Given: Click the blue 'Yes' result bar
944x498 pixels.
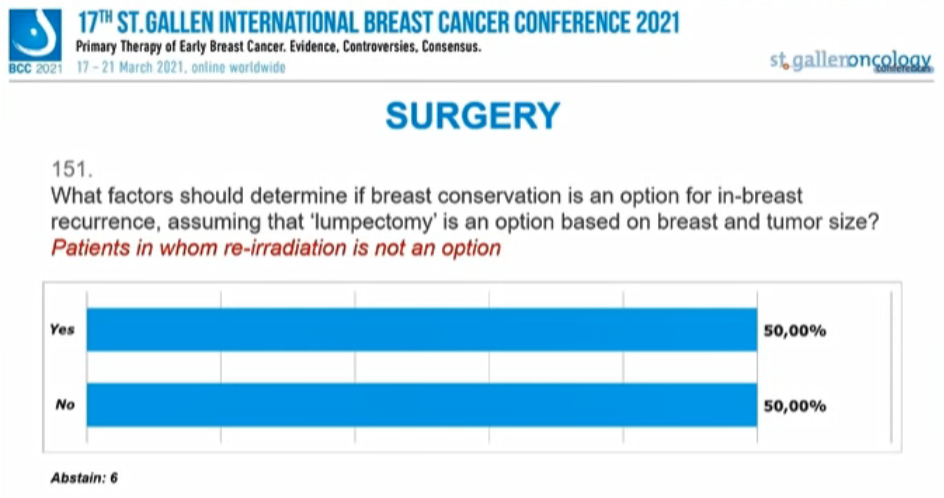Looking at the screenshot, I should (x=421, y=330).
